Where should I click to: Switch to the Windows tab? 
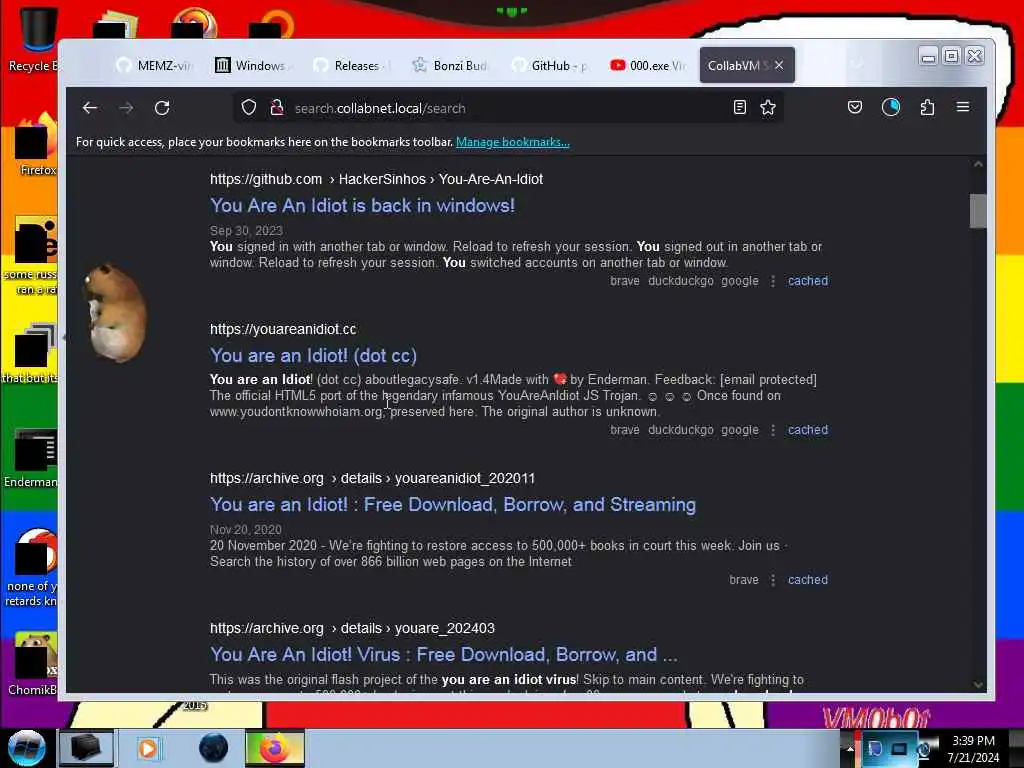(x=253, y=65)
